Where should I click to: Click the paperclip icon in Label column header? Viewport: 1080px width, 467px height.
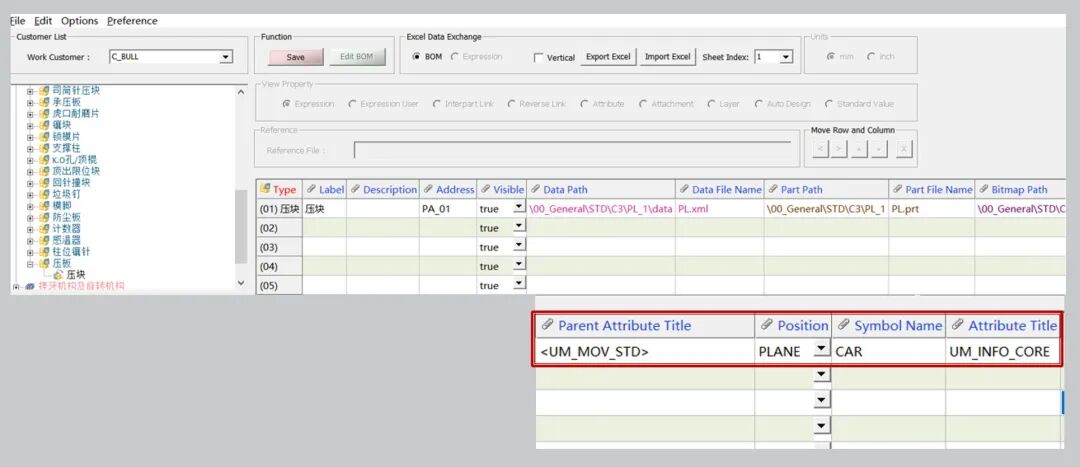(x=311, y=189)
